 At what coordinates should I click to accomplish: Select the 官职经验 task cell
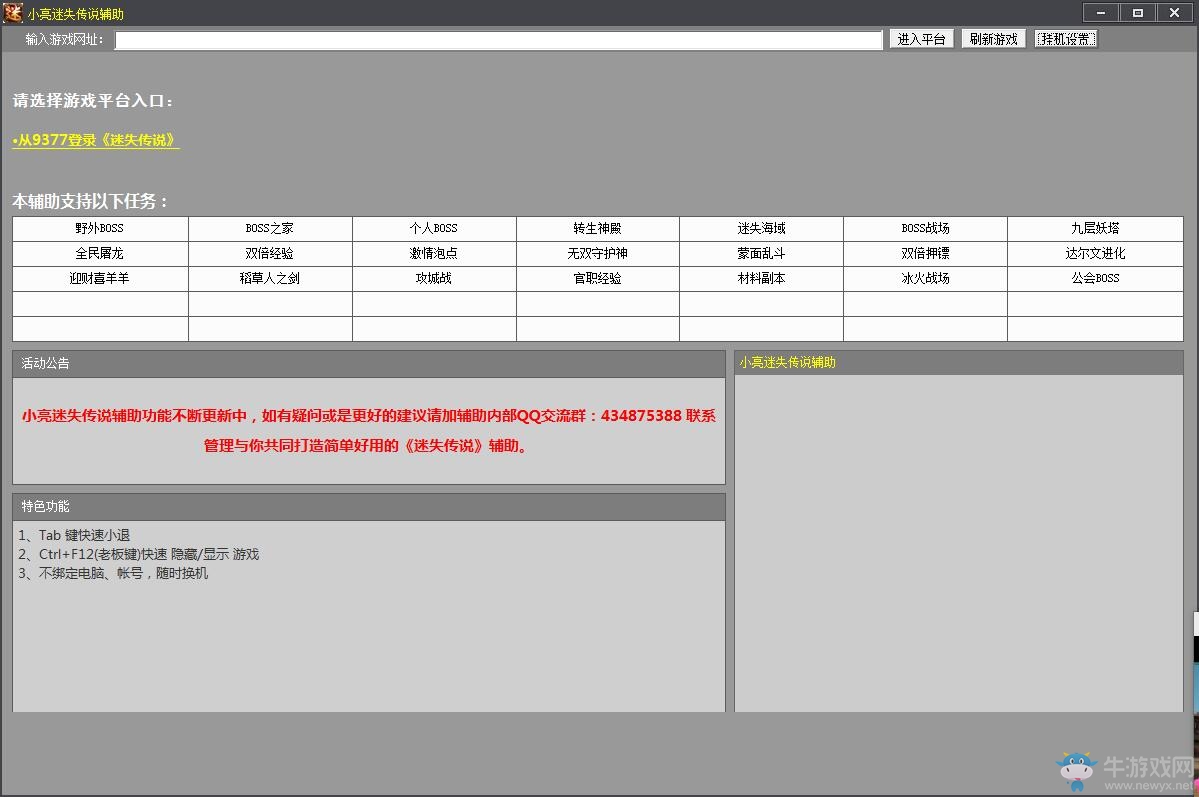[597, 279]
